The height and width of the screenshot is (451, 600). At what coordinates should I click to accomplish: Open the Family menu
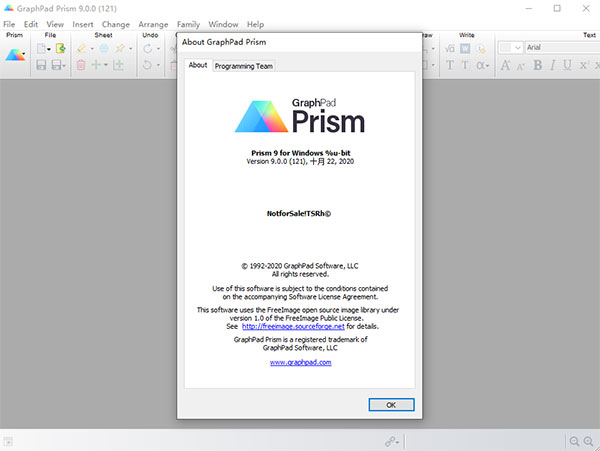tap(187, 23)
